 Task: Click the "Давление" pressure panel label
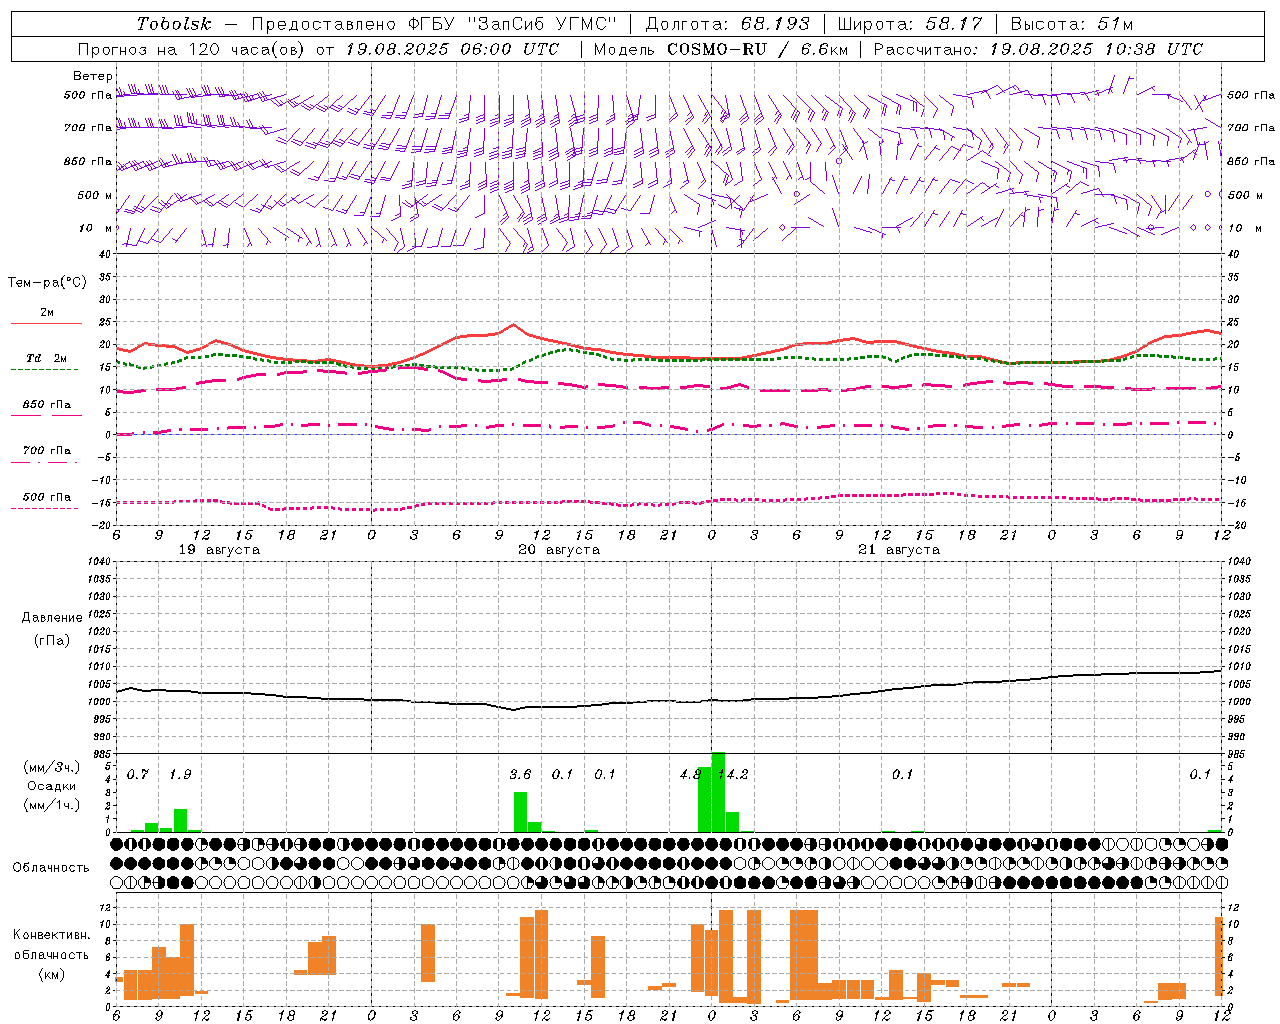click(52, 618)
